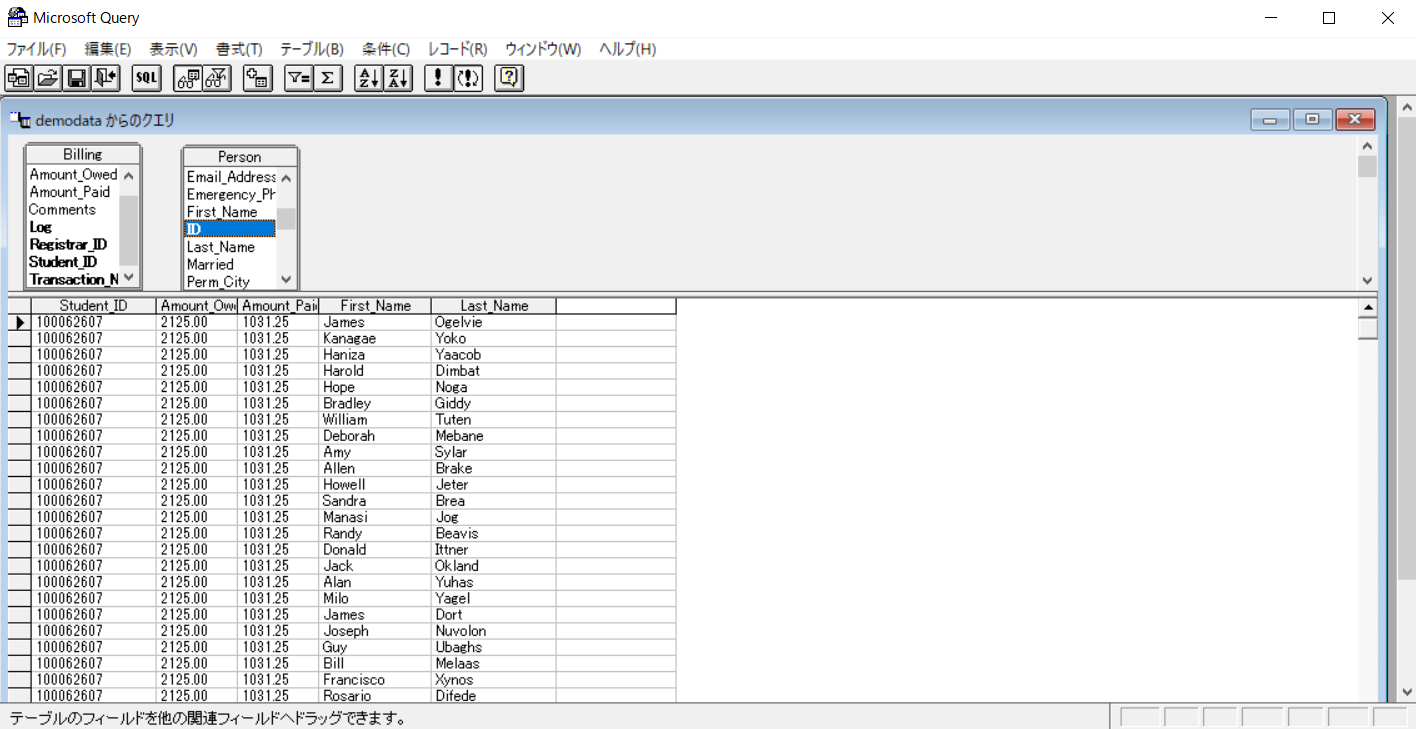Click the Last_Name field in Person table

pyautogui.click(x=221, y=247)
